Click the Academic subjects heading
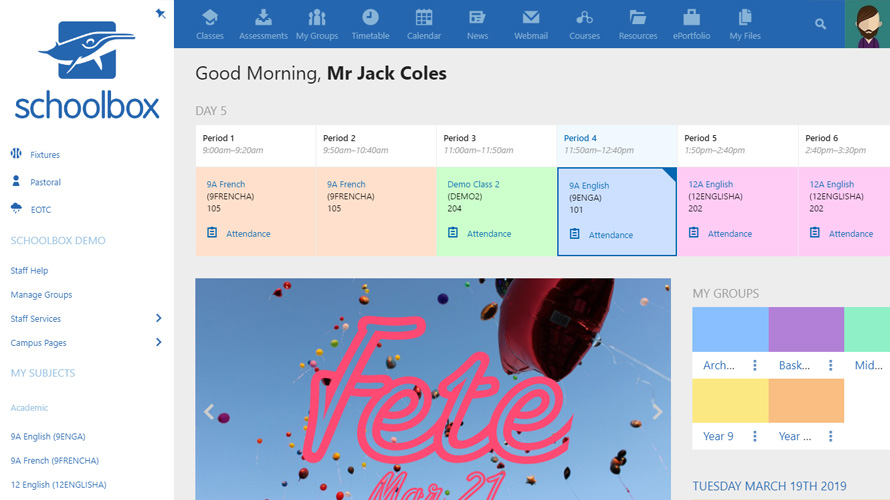This screenshot has width=890, height=500. (29, 407)
